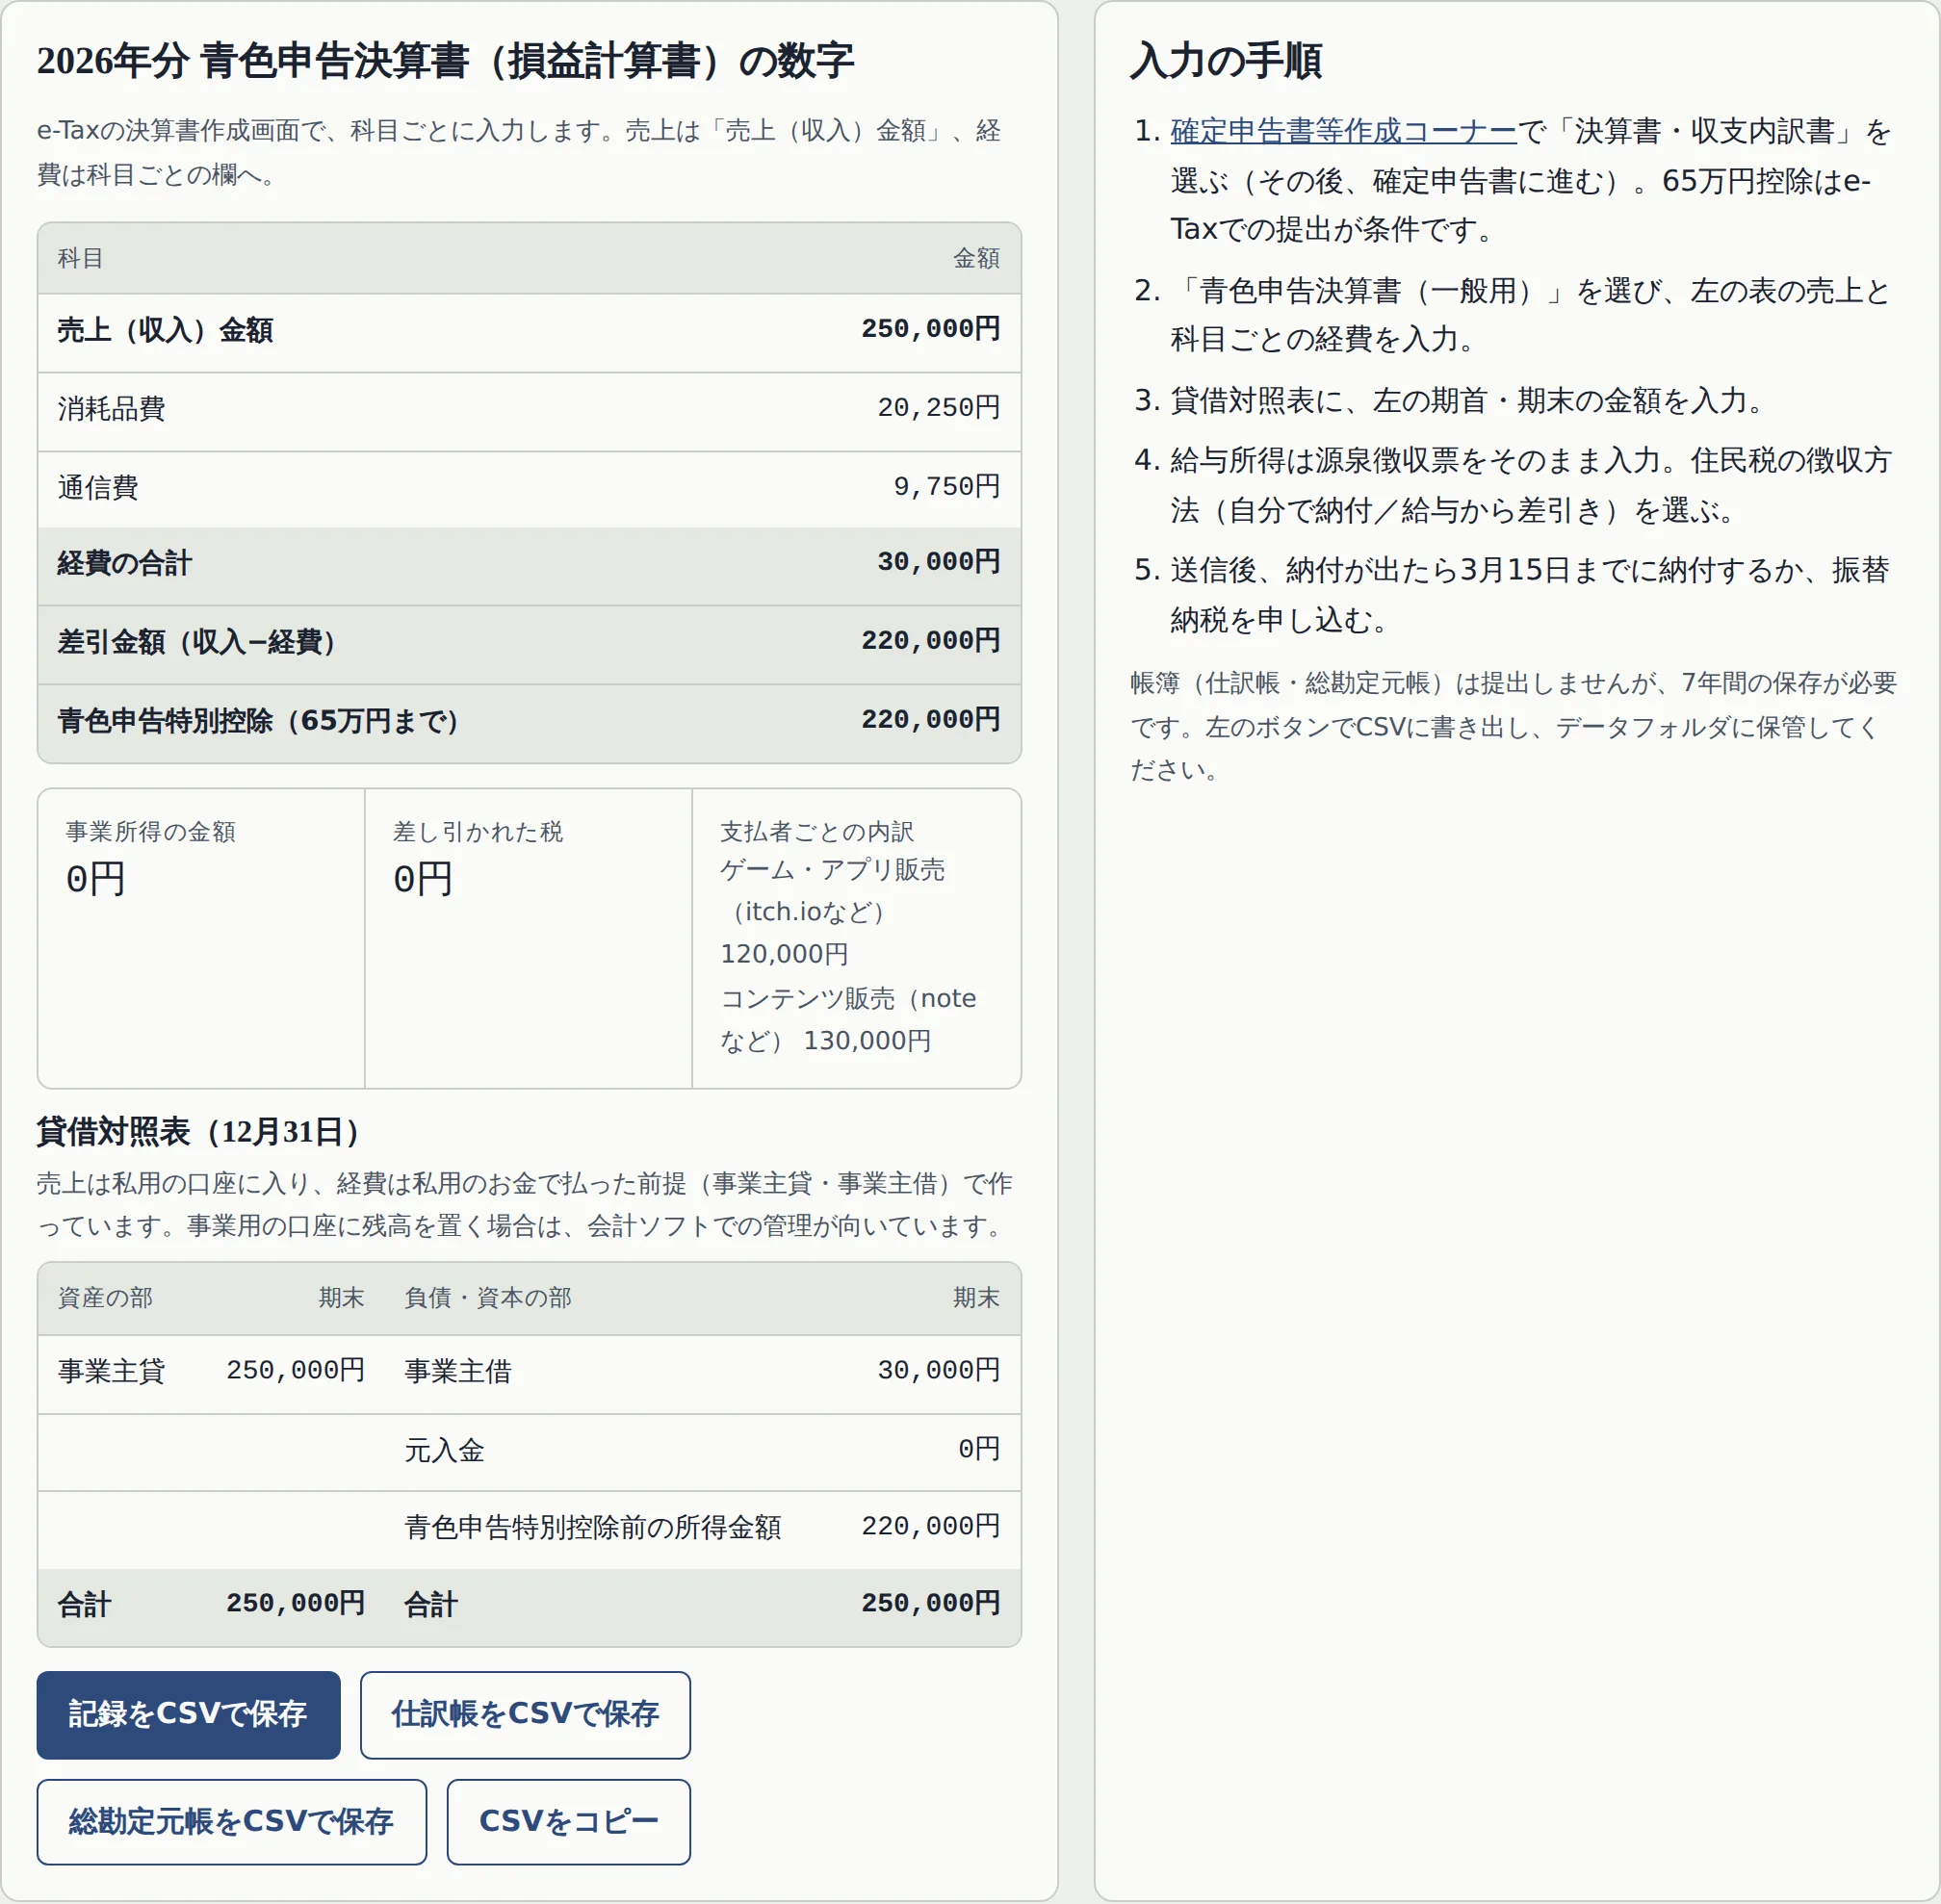
Task: Select the ゲーム・アプリ販売 payer entry
Action: click(832, 911)
